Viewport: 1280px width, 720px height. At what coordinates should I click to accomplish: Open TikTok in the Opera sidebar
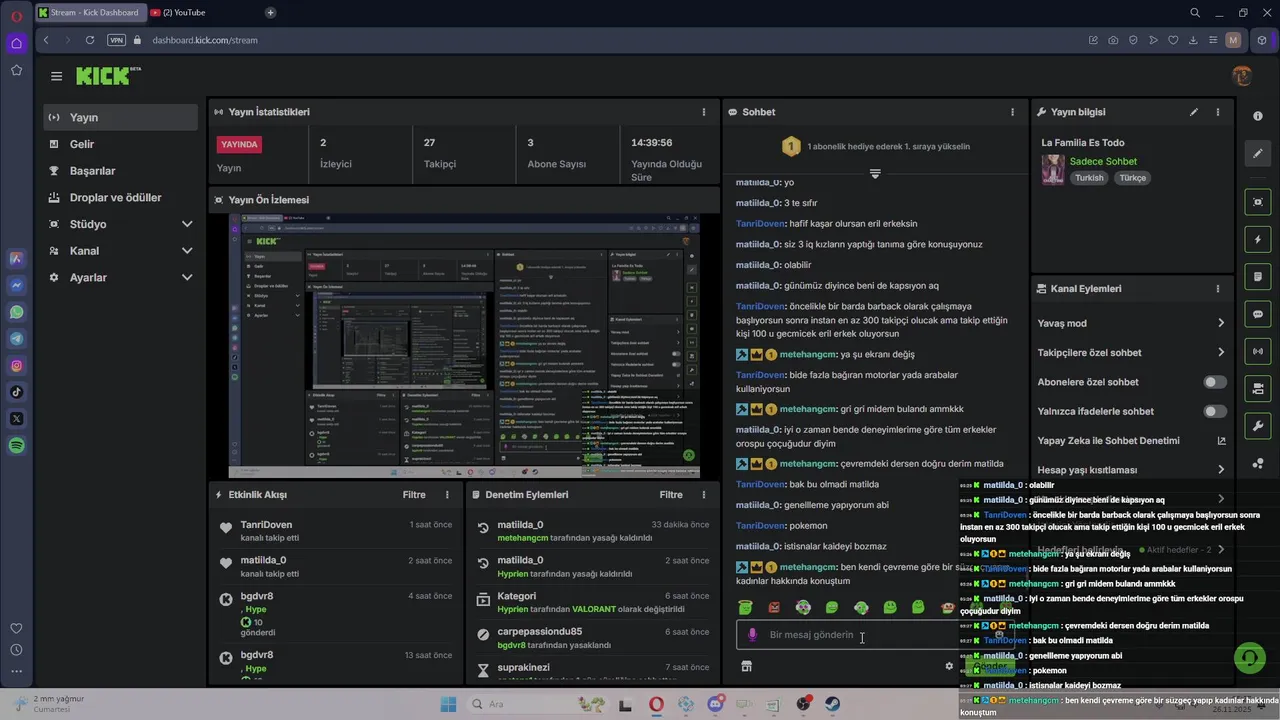[16, 392]
